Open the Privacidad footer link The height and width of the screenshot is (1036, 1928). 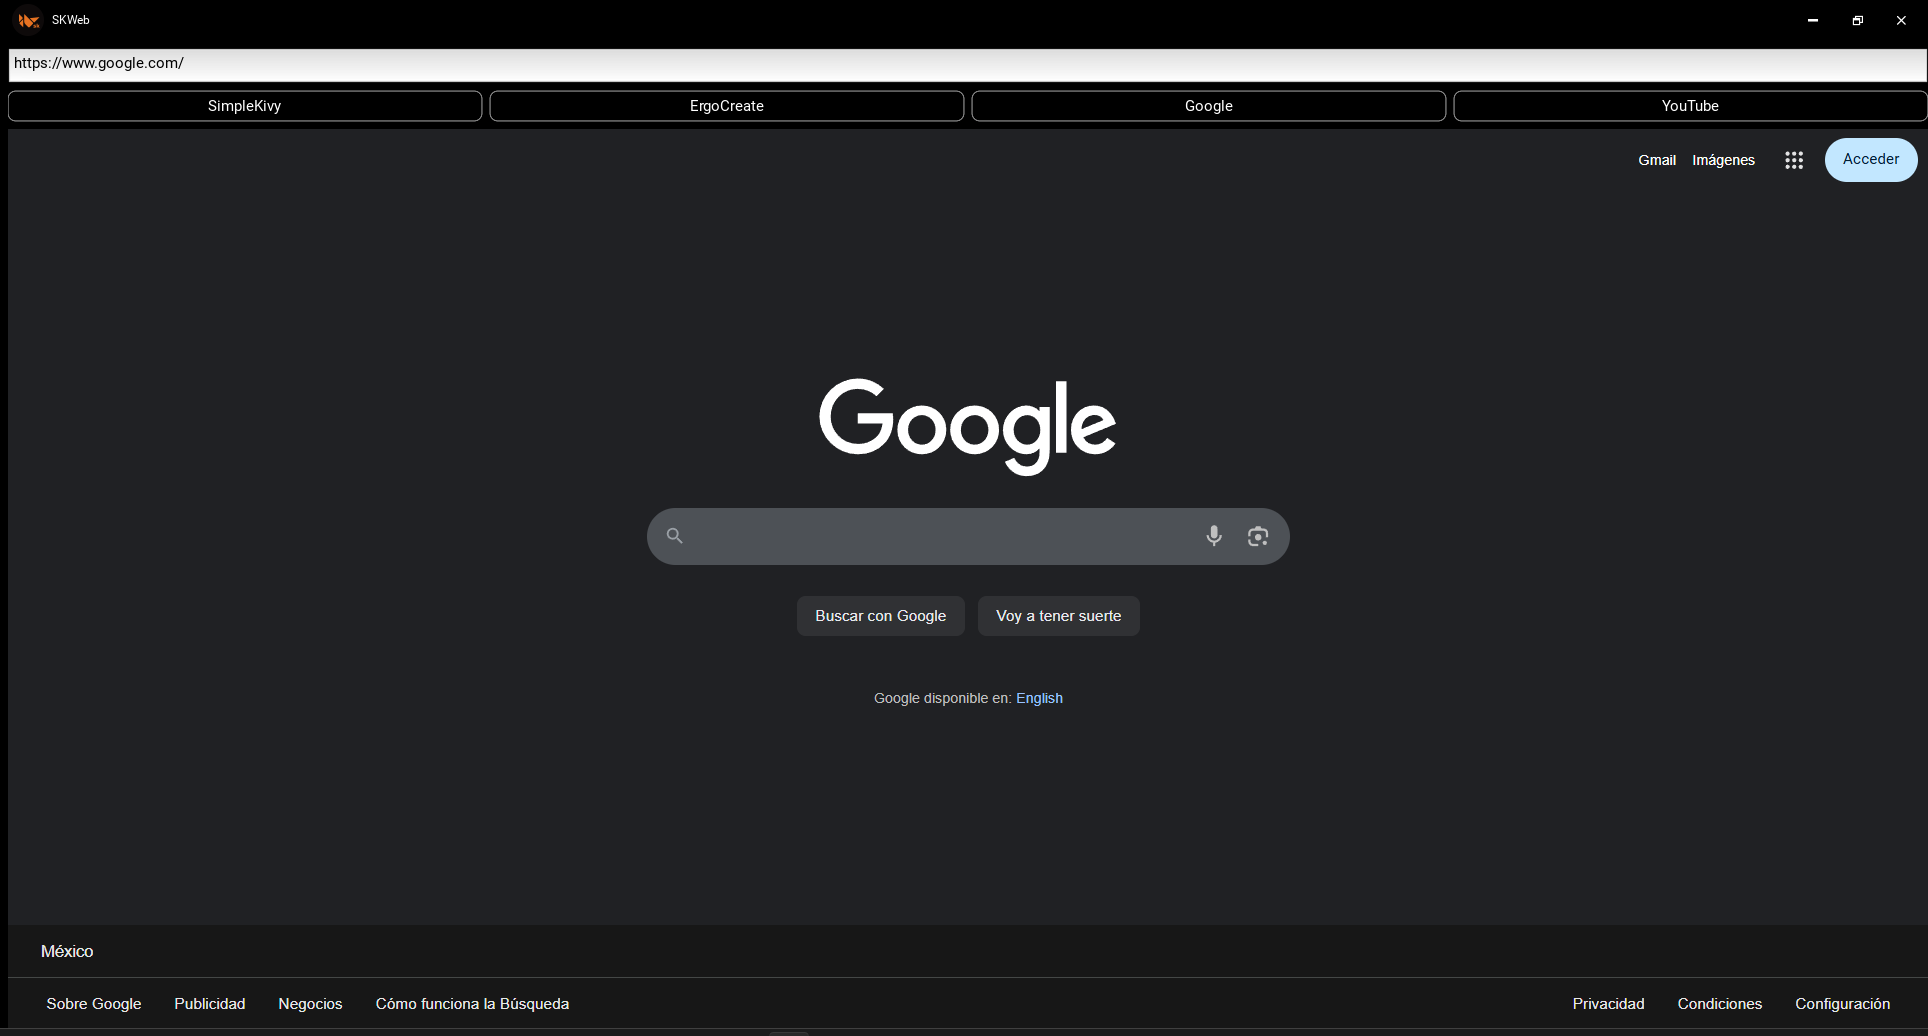coord(1608,1004)
